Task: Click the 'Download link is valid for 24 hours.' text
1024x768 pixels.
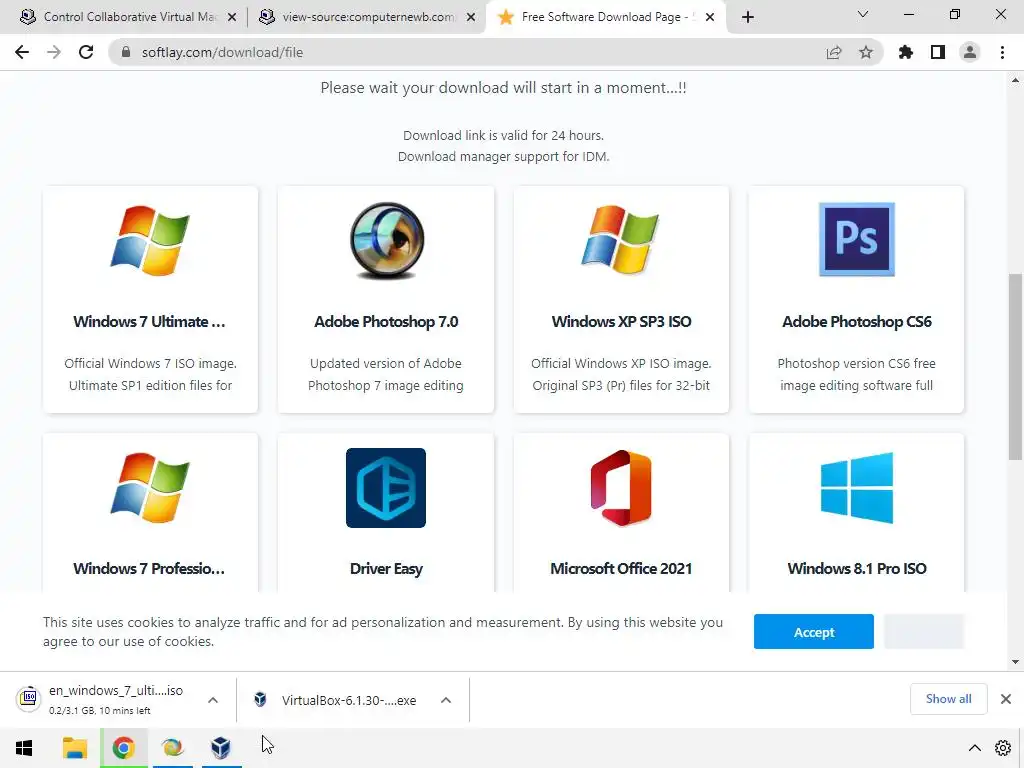Action: pos(504,135)
